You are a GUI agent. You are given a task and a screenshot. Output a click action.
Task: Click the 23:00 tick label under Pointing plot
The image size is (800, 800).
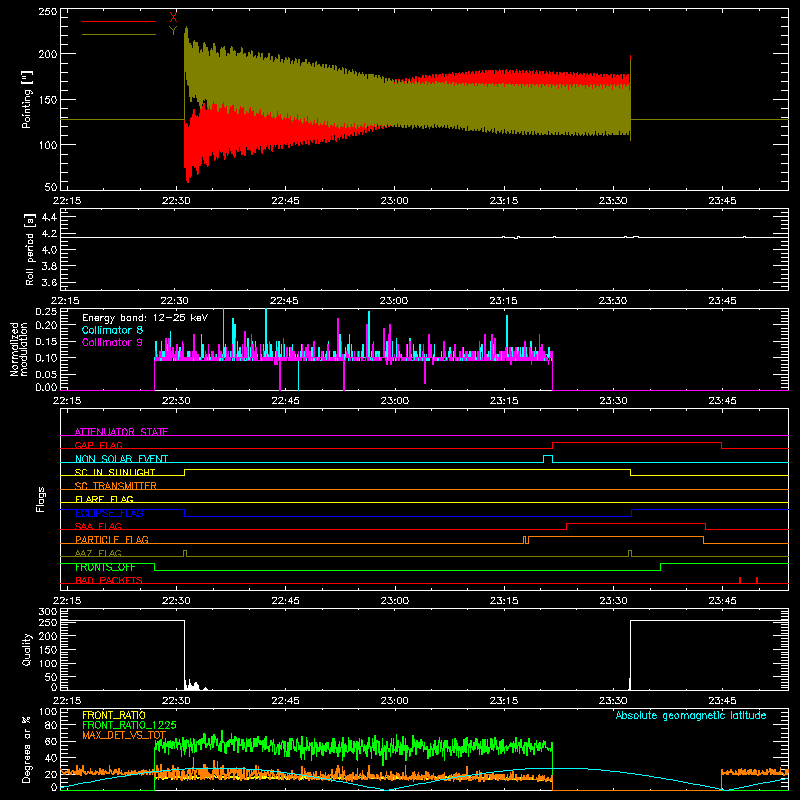pos(394,201)
